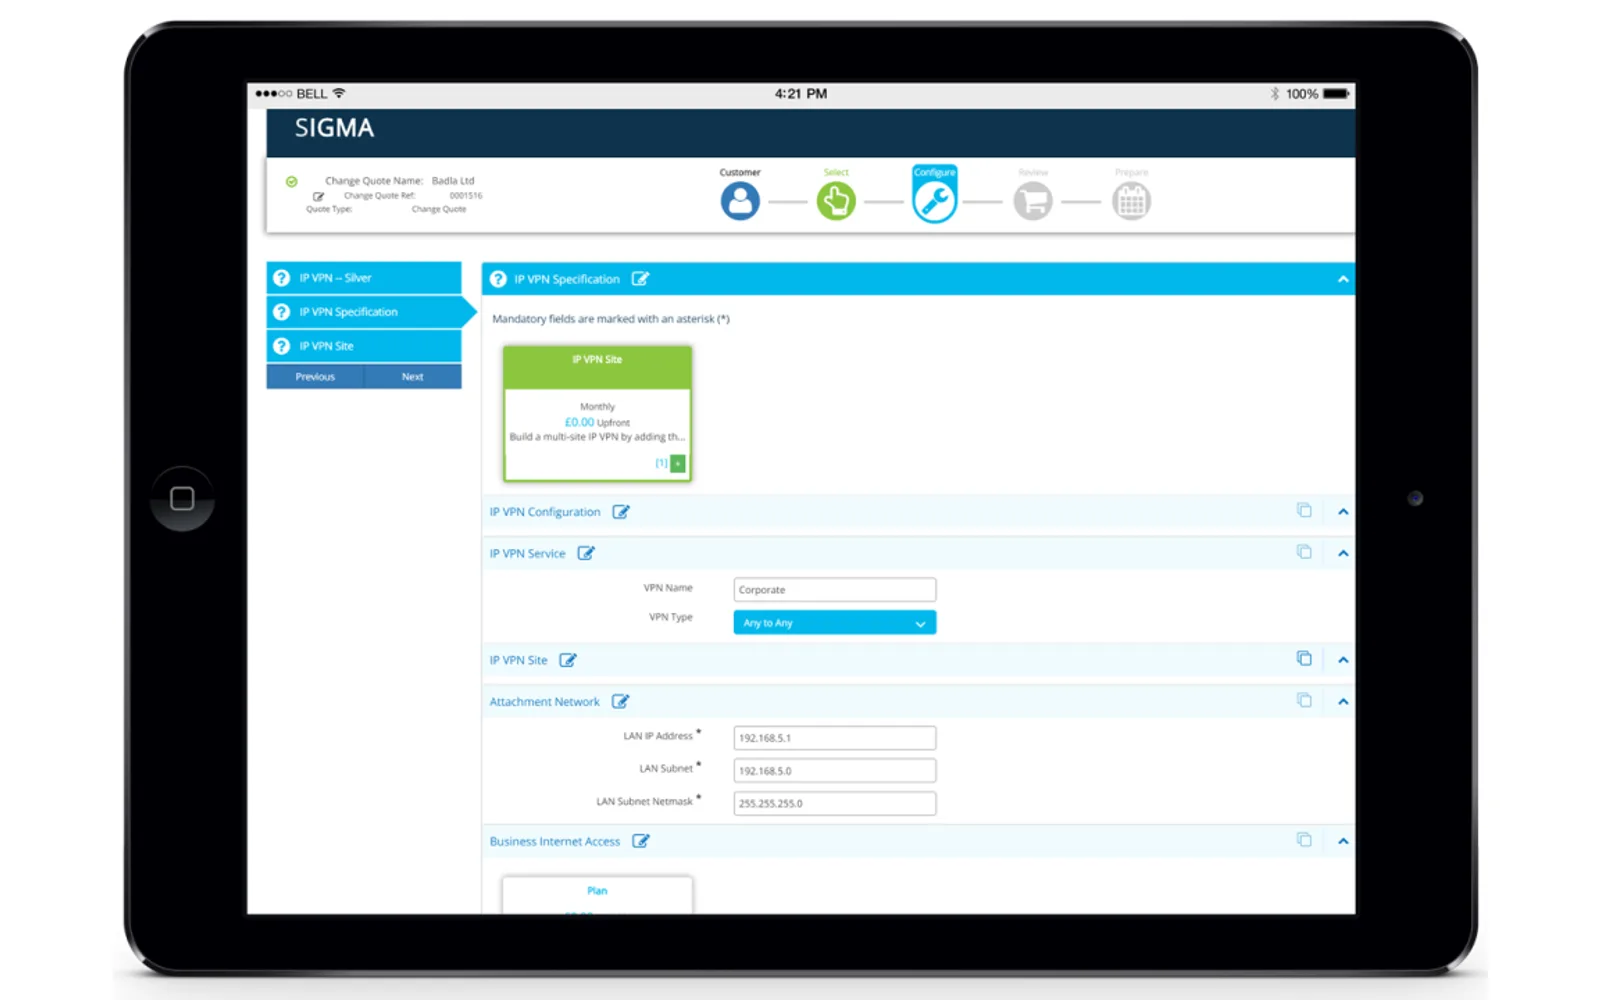Screen dimensions: 1600x1000
Task: Click the SIGMA logo
Action: tap(334, 128)
